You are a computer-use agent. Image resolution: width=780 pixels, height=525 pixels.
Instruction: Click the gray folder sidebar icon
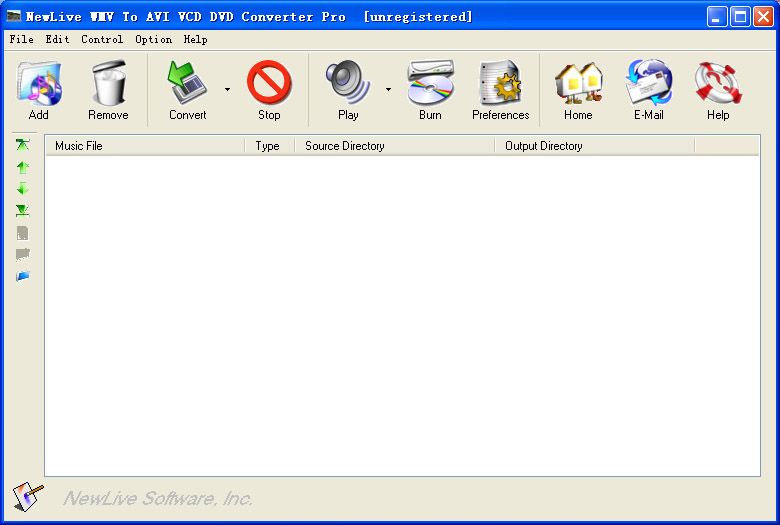pyautogui.click(x=22, y=255)
